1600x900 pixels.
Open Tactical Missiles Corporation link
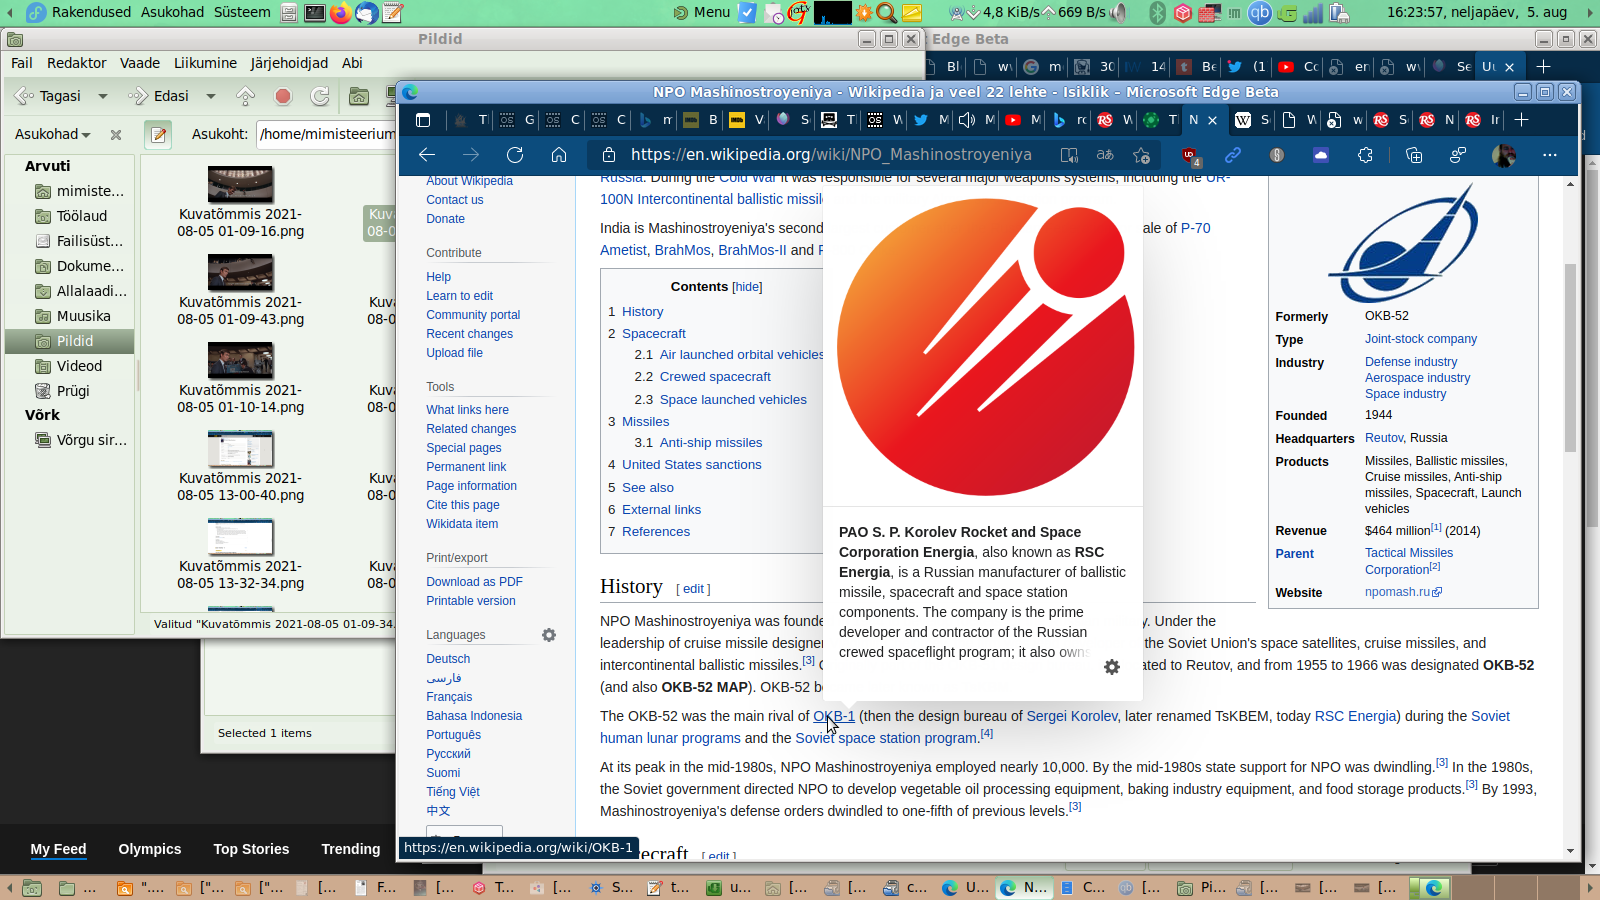coord(1409,561)
